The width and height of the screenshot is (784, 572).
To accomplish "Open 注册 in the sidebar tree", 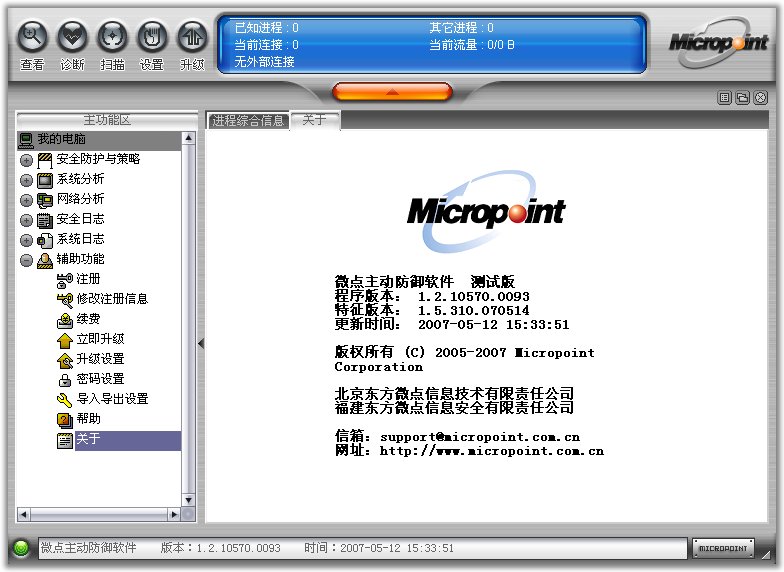I will pos(88,279).
